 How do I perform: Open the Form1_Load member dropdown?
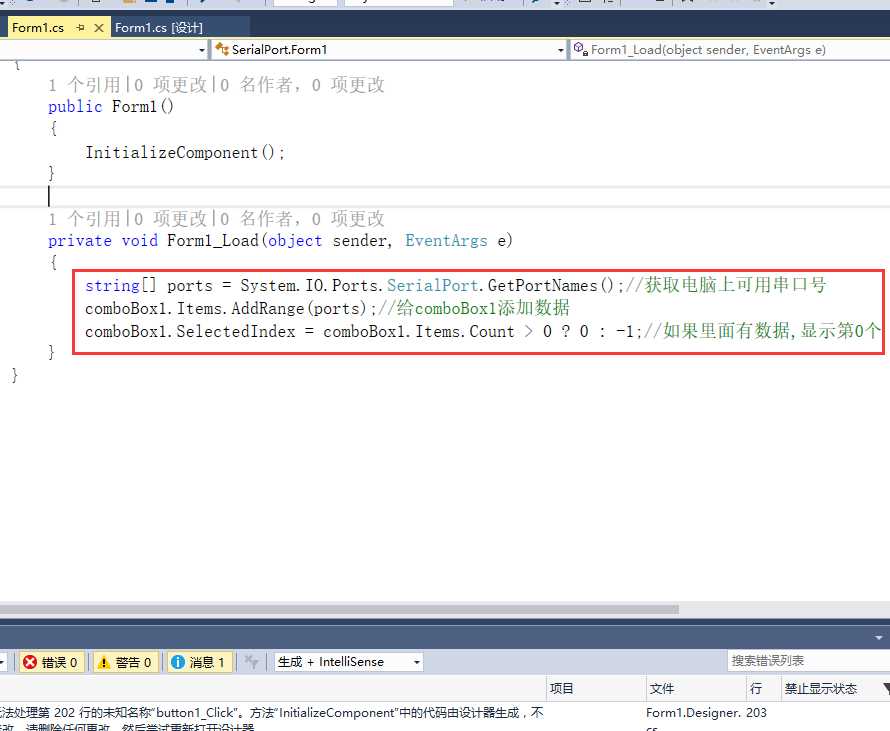[730, 50]
